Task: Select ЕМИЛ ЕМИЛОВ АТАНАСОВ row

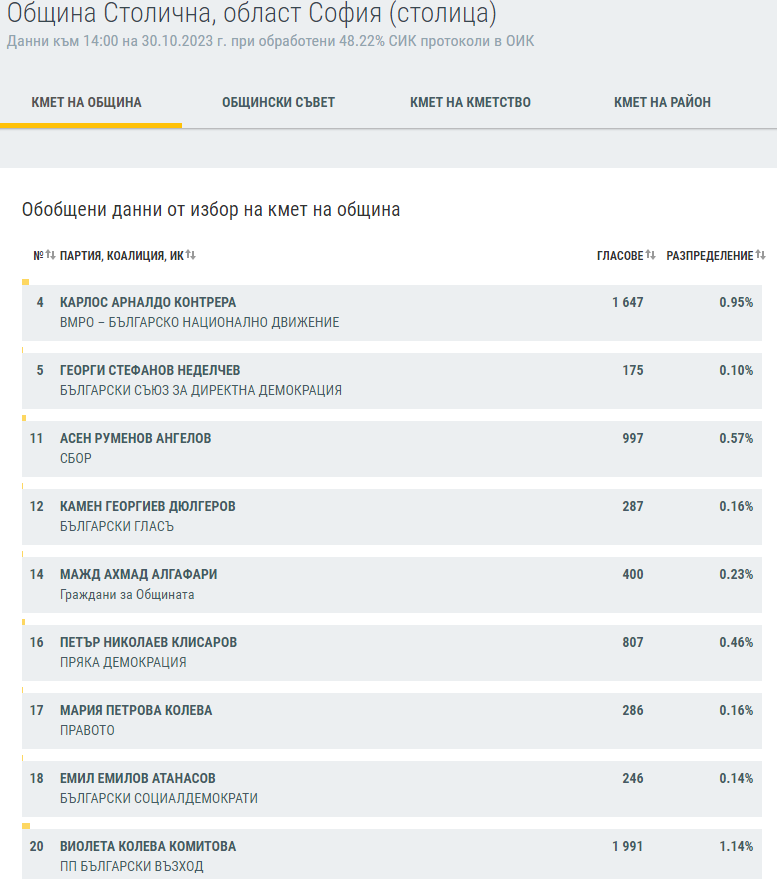Action: 137,778
